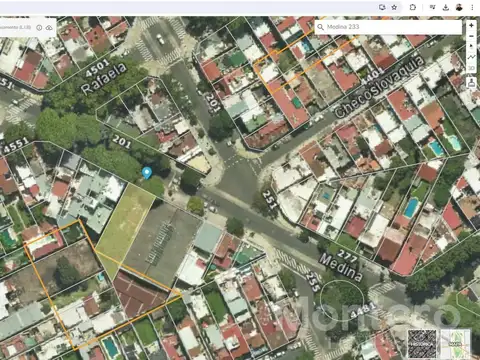Select the satellite imagery basemap thumbnail
The height and width of the screenshot is (360, 480).
pos(422,344)
